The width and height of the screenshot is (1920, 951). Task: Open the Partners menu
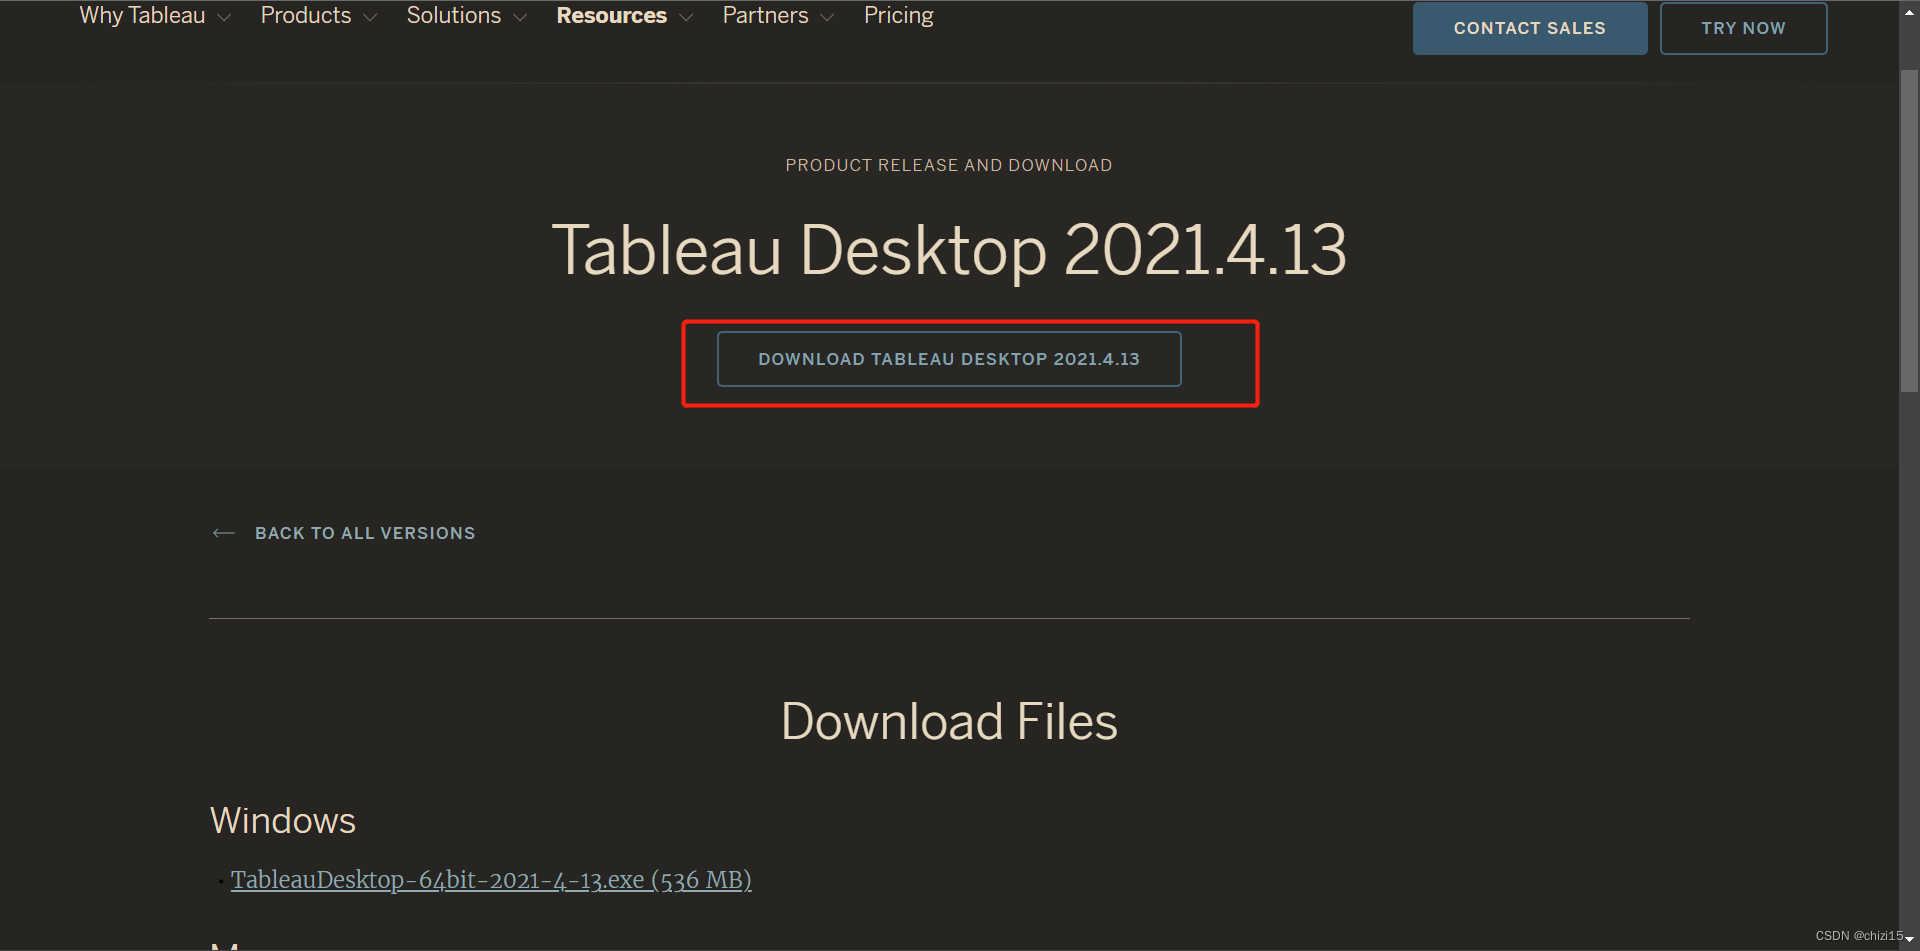[x=766, y=16]
